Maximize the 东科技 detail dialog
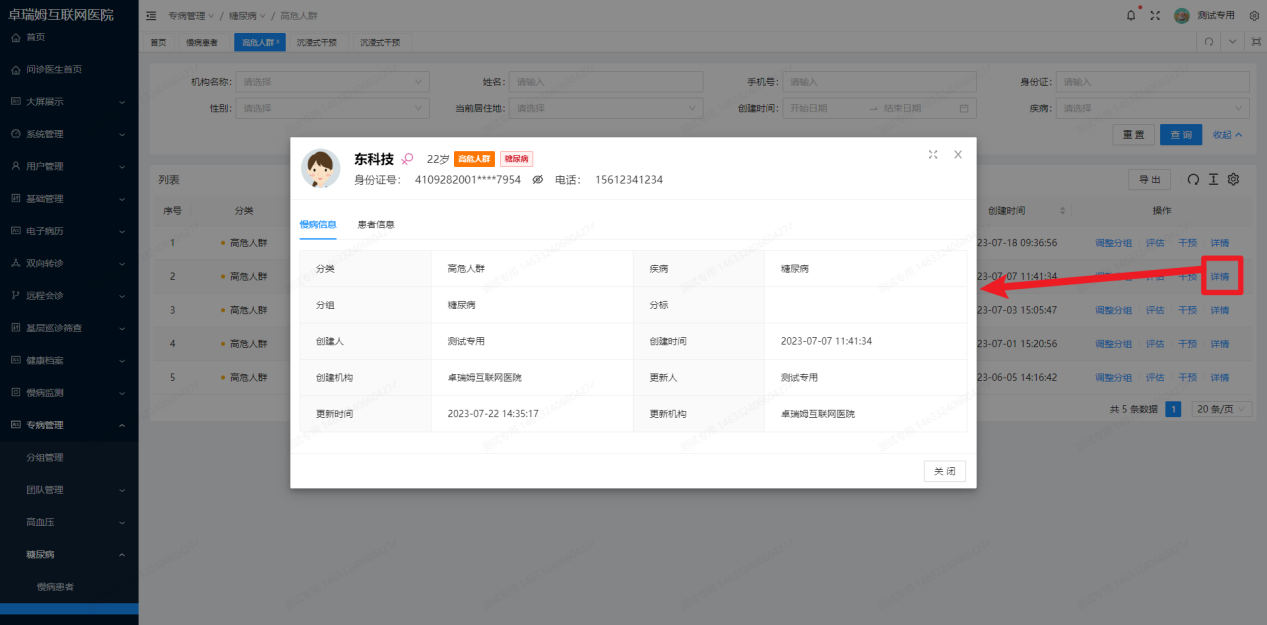The width and height of the screenshot is (1267, 625). (933, 154)
